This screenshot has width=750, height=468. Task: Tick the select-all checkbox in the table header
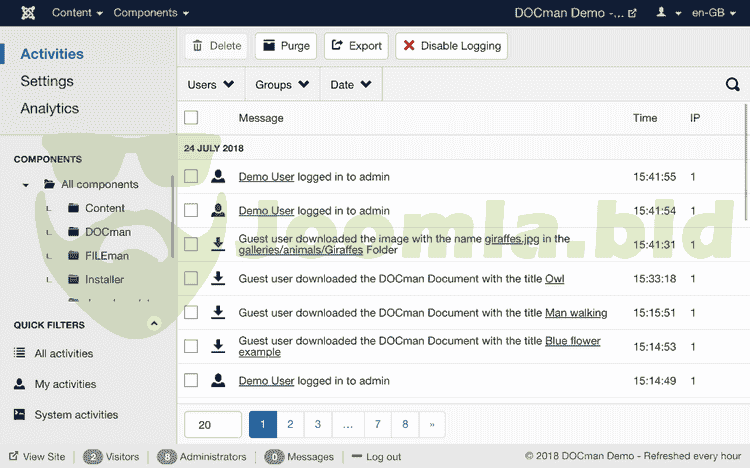click(191, 118)
